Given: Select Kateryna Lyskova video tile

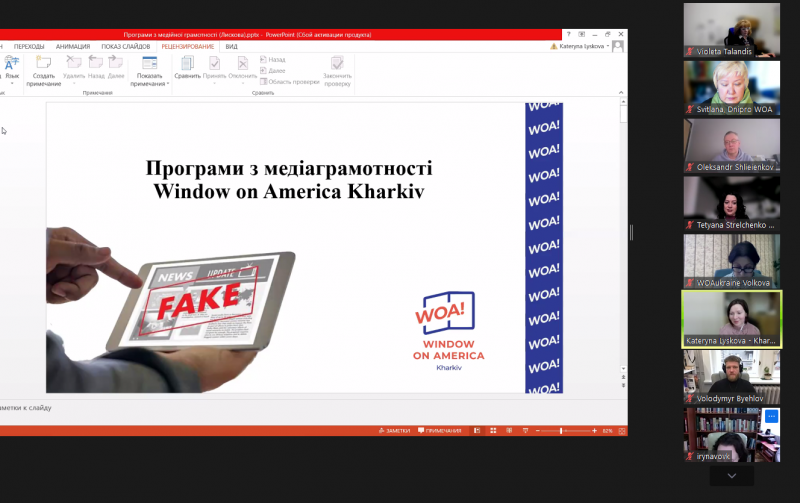Looking at the screenshot, I should 732,319.
